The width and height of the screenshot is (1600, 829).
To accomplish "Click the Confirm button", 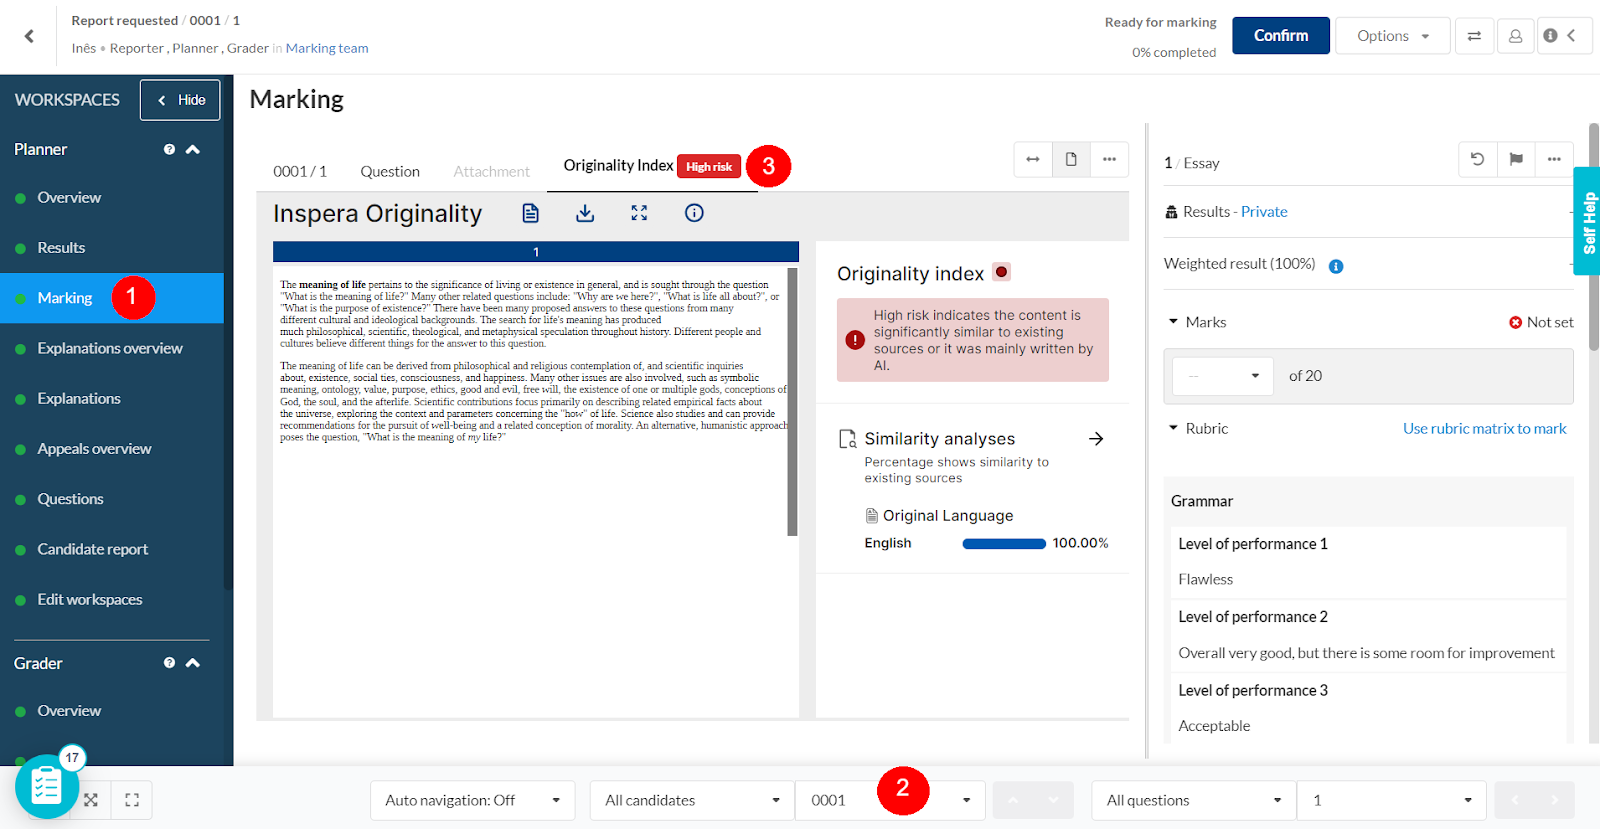I will tap(1281, 36).
